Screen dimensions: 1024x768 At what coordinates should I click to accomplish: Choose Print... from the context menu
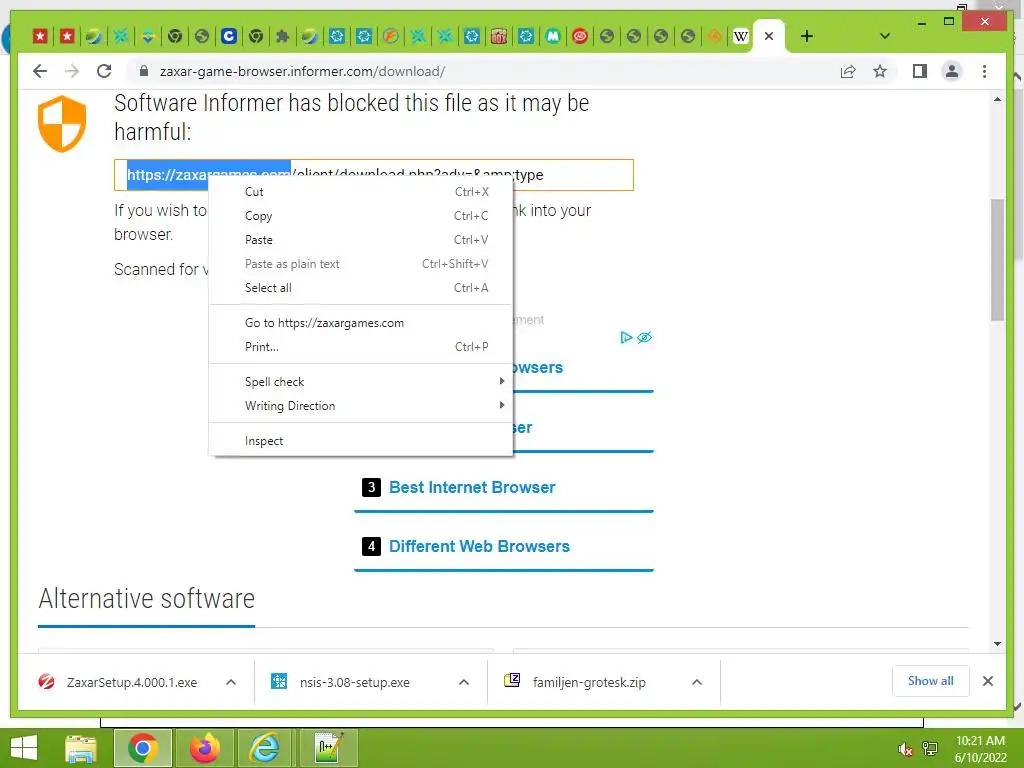coord(360,347)
